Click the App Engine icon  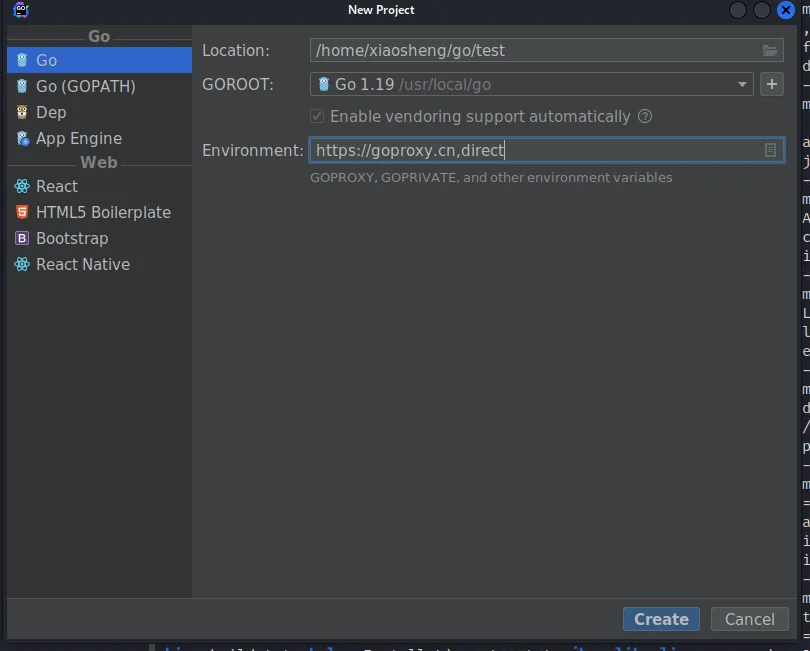[x=22, y=138]
